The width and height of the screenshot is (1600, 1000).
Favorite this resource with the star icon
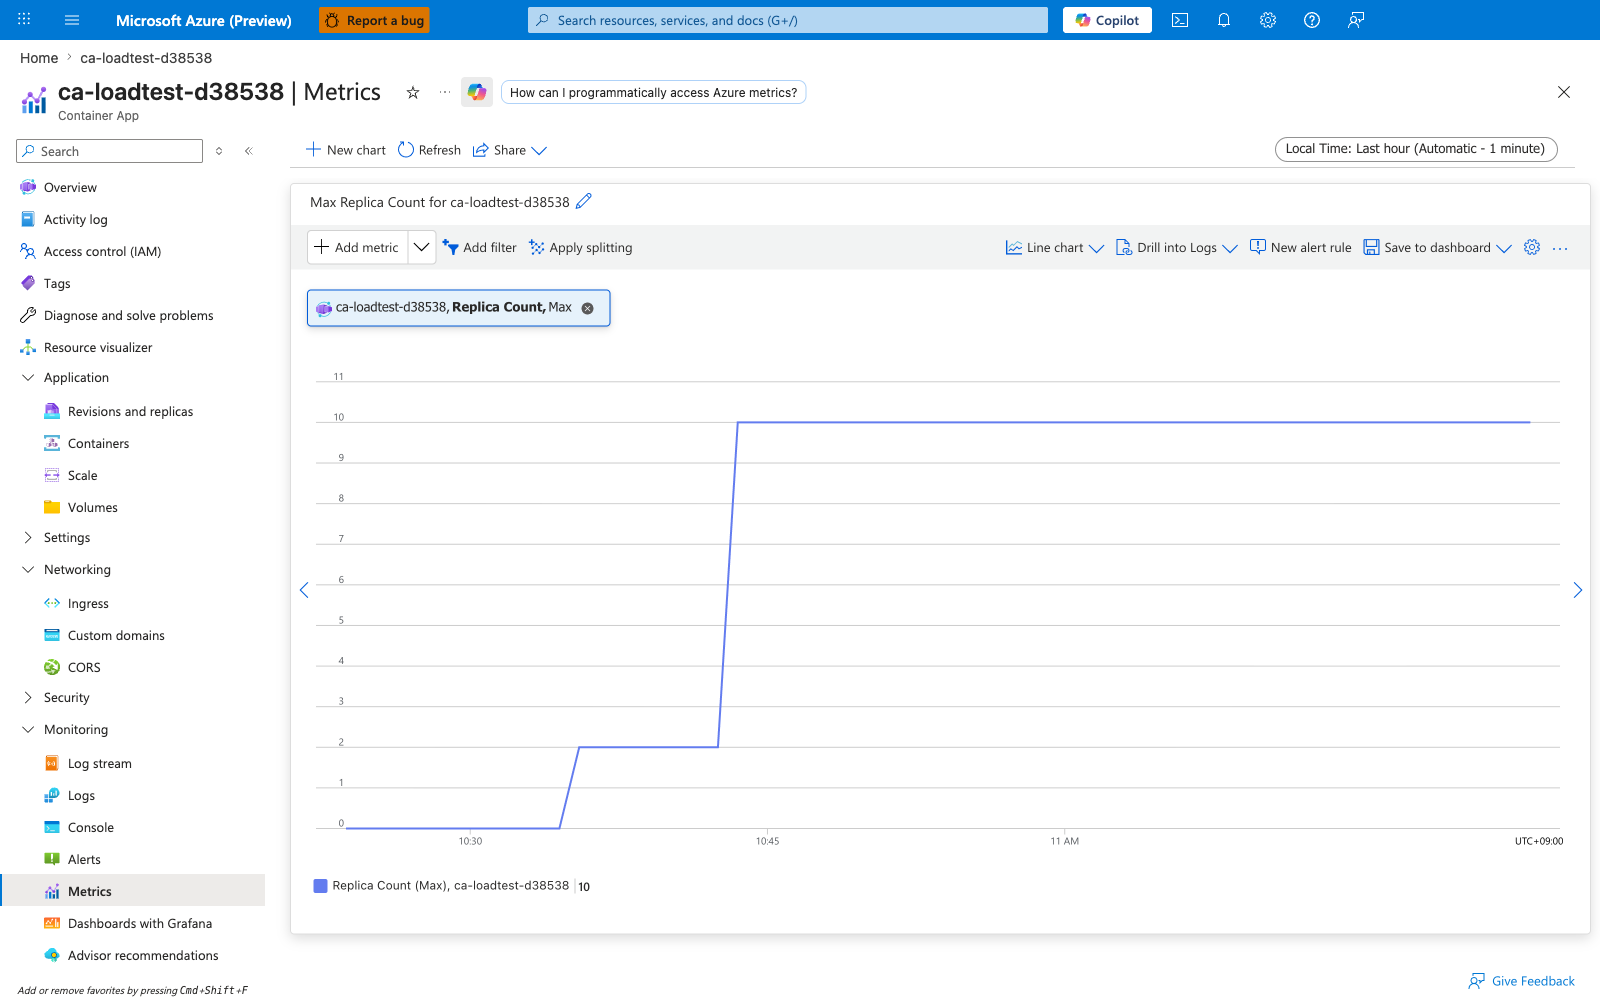click(x=413, y=92)
